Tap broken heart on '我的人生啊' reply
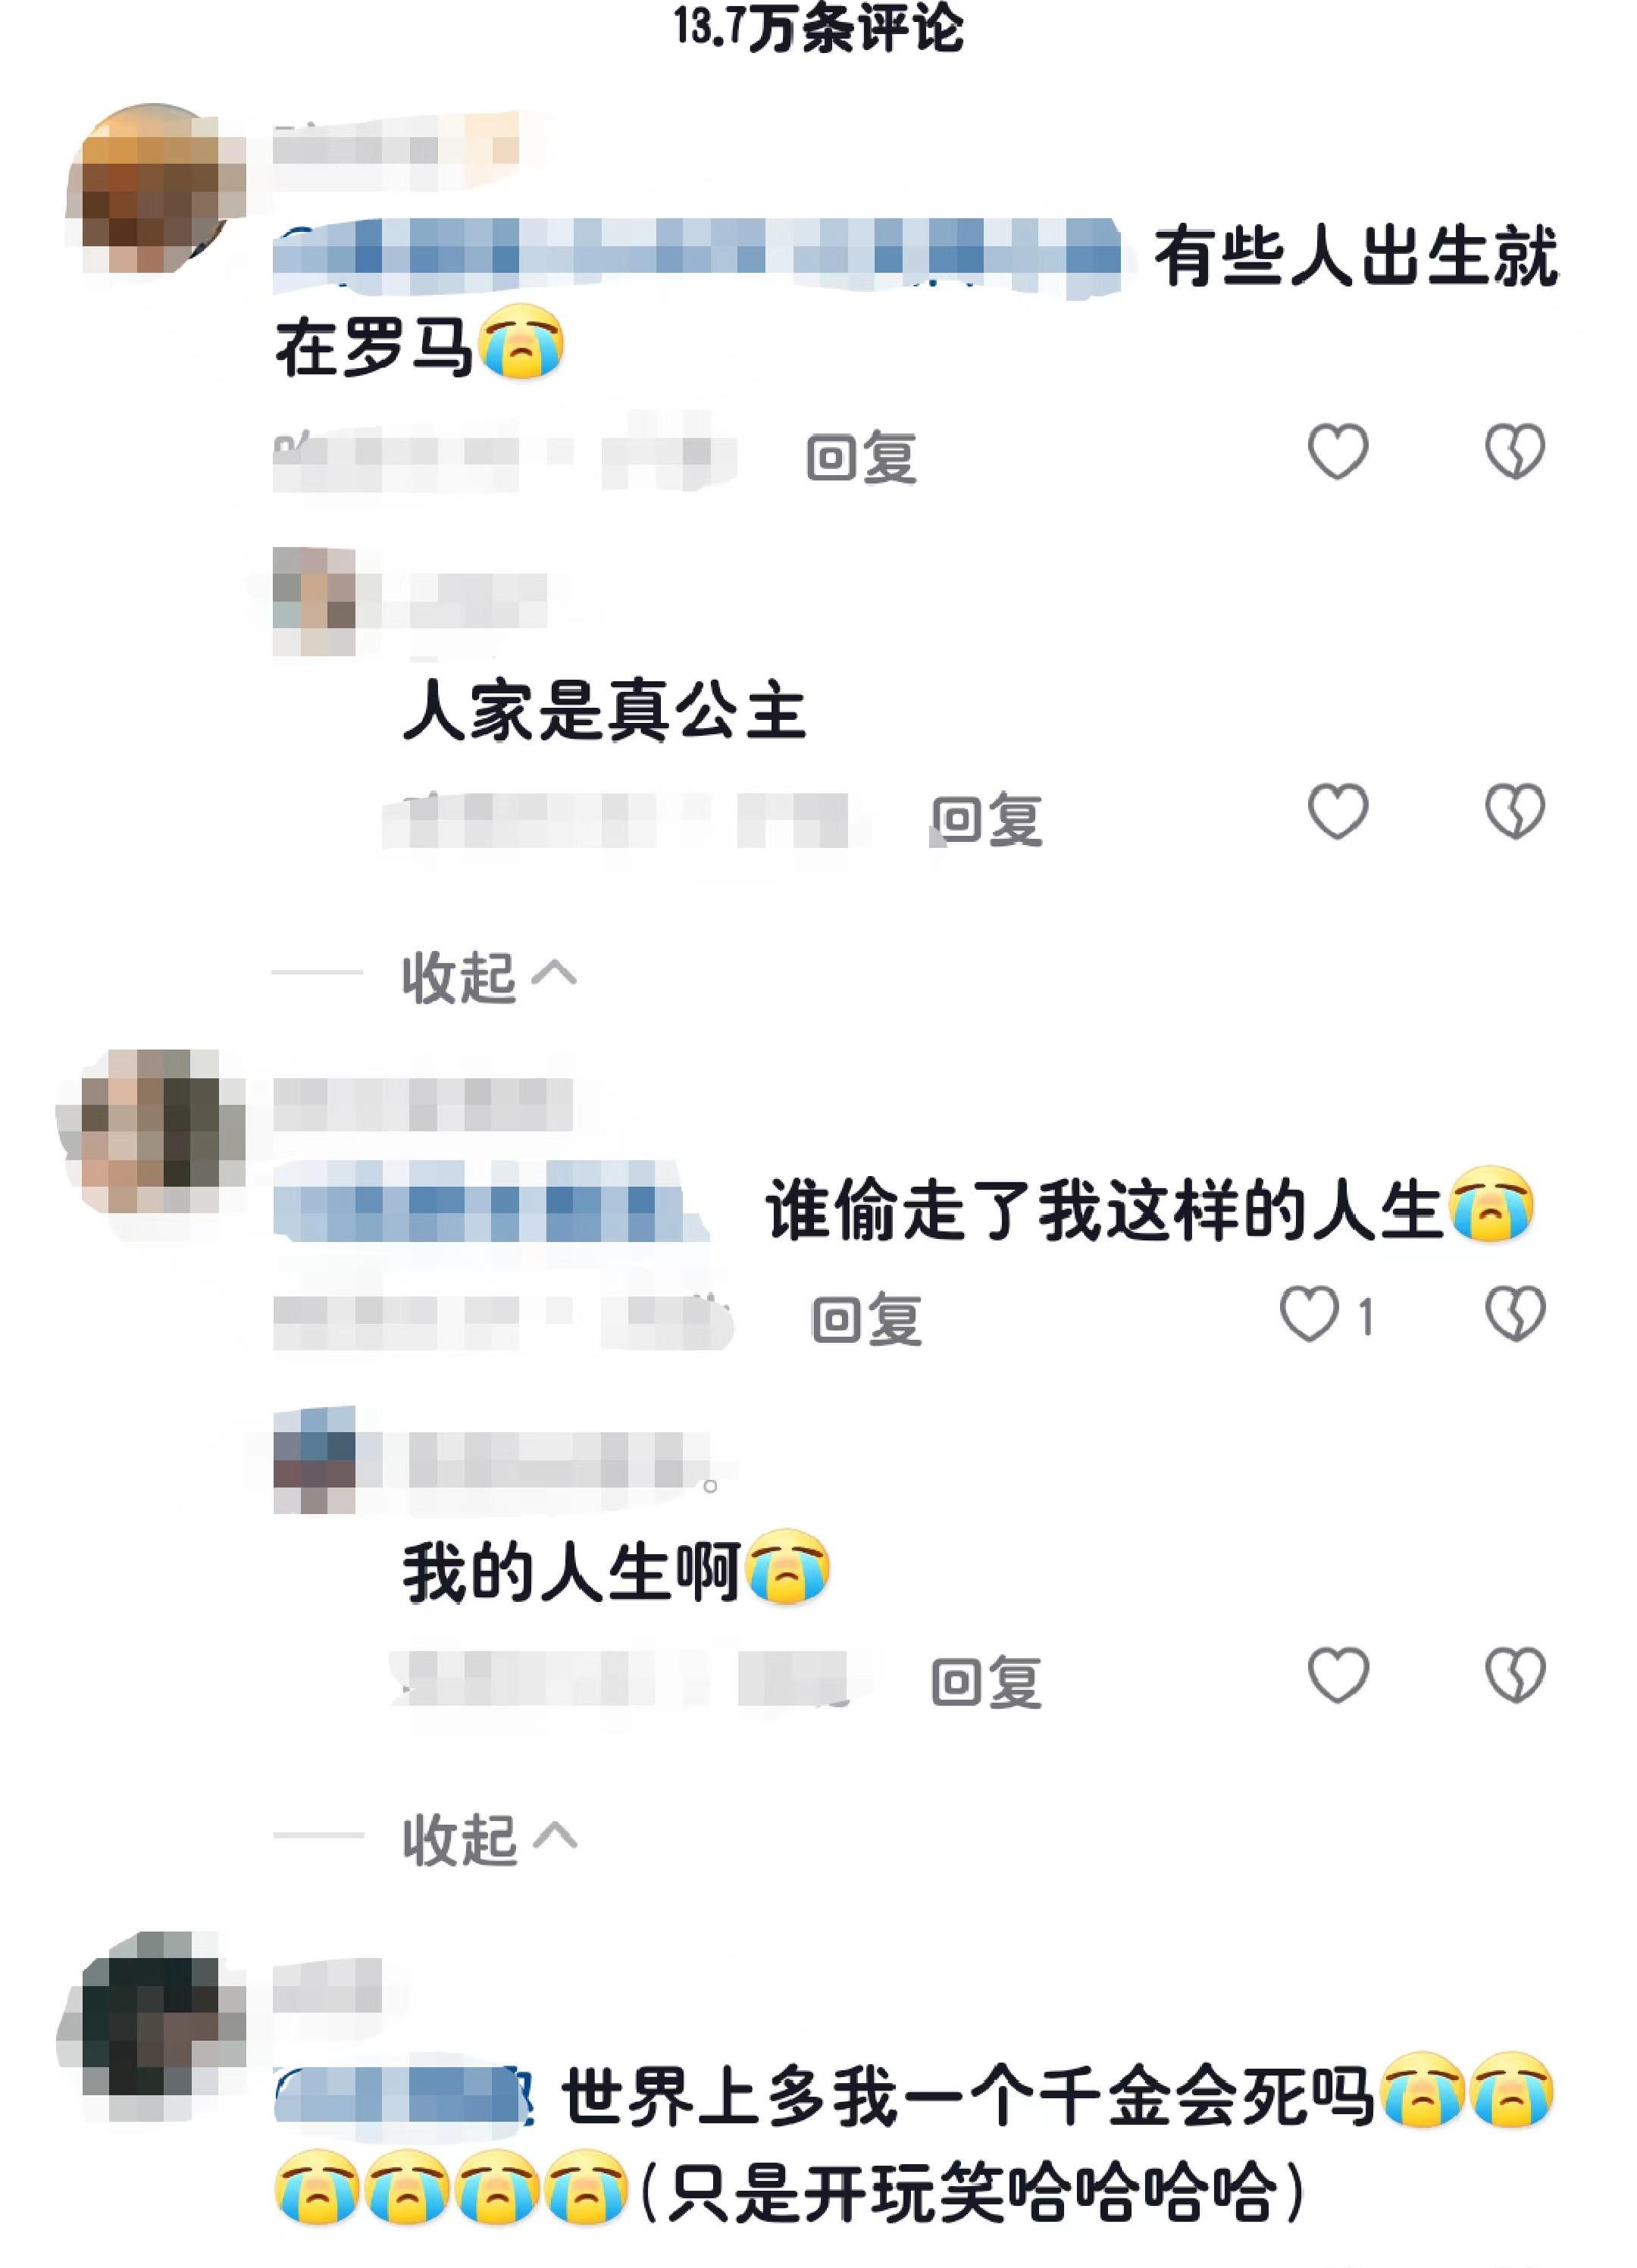 1514,1675
